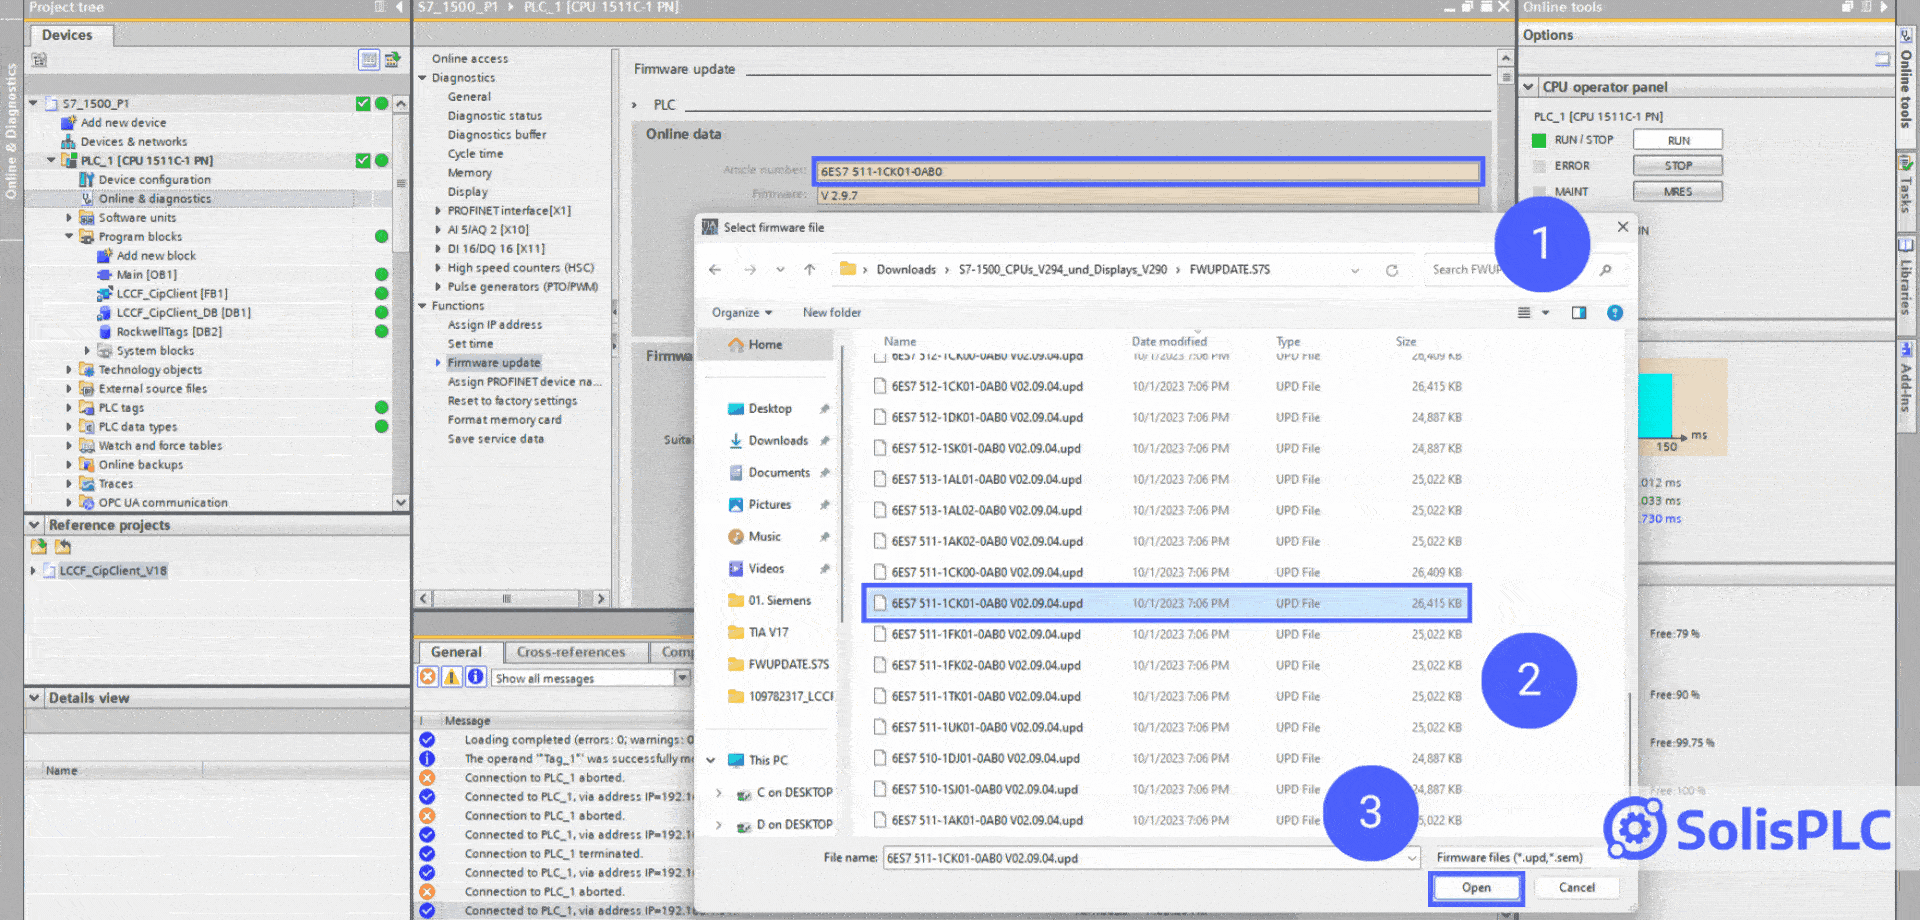Refresh the FWUPDATE.S7S folder listing
Image resolution: width=1920 pixels, height=920 pixels.
(x=1392, y=269)
